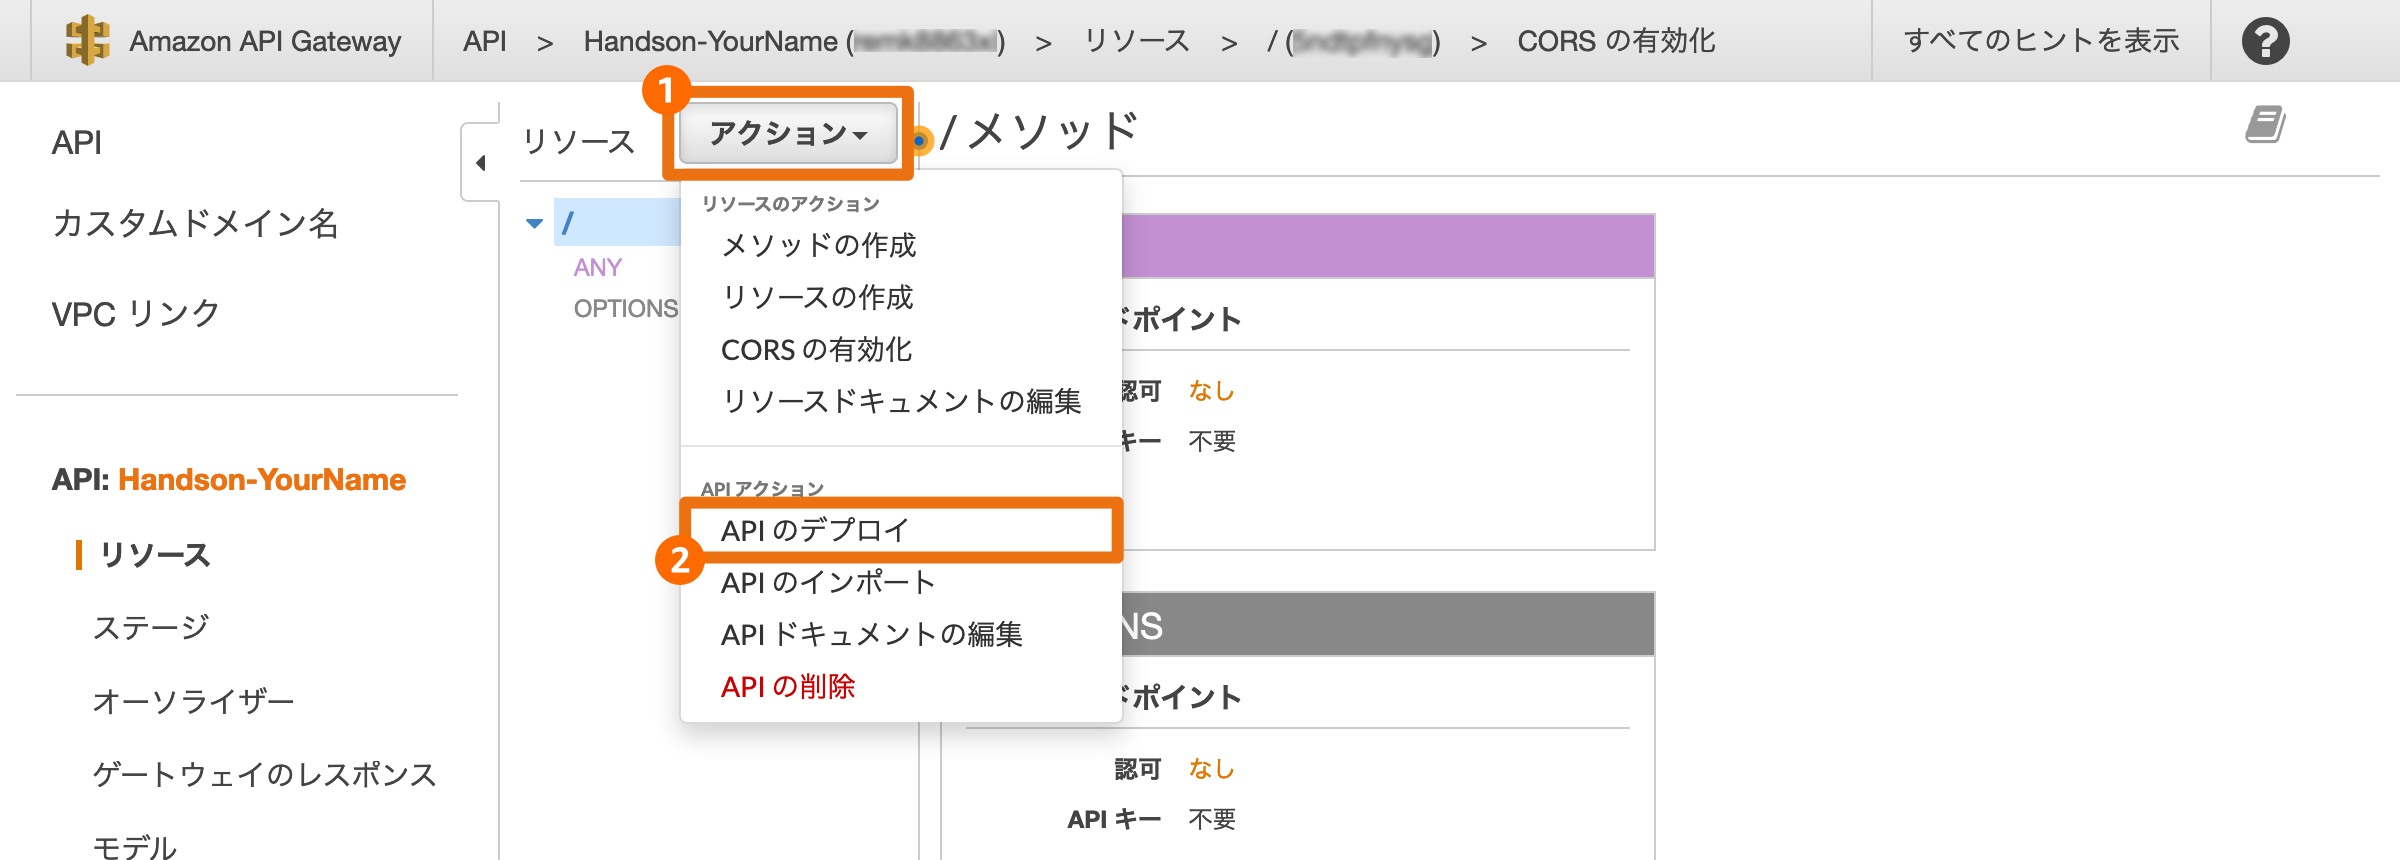Click なし authorization value in OPTIONS card

[1211, 769]
